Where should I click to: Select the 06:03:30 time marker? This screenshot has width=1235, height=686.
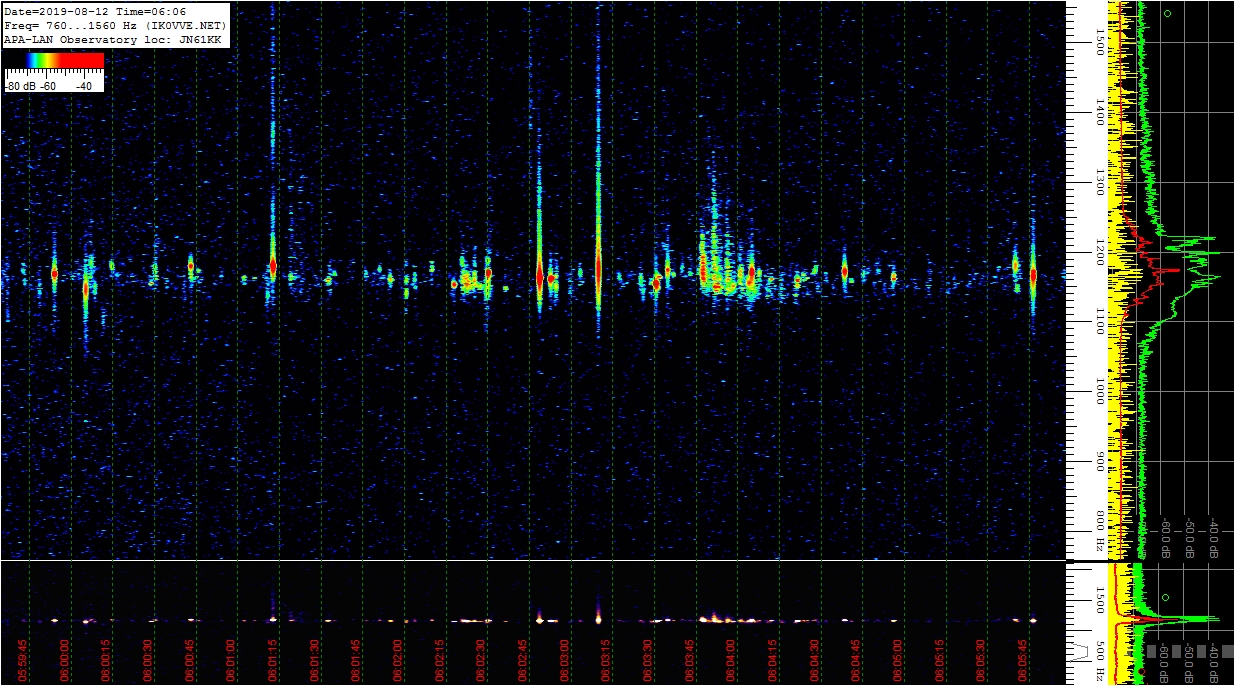648,658
